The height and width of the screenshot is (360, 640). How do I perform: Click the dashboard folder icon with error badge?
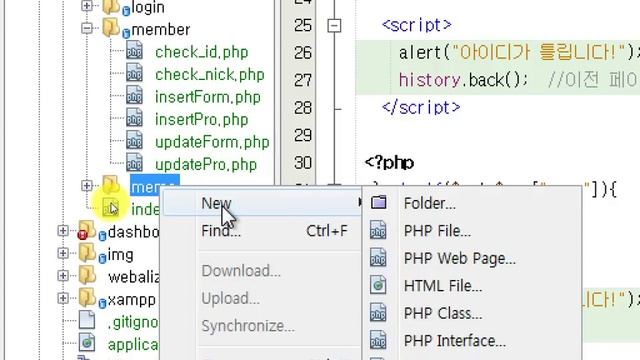click(x=86, y=230)
